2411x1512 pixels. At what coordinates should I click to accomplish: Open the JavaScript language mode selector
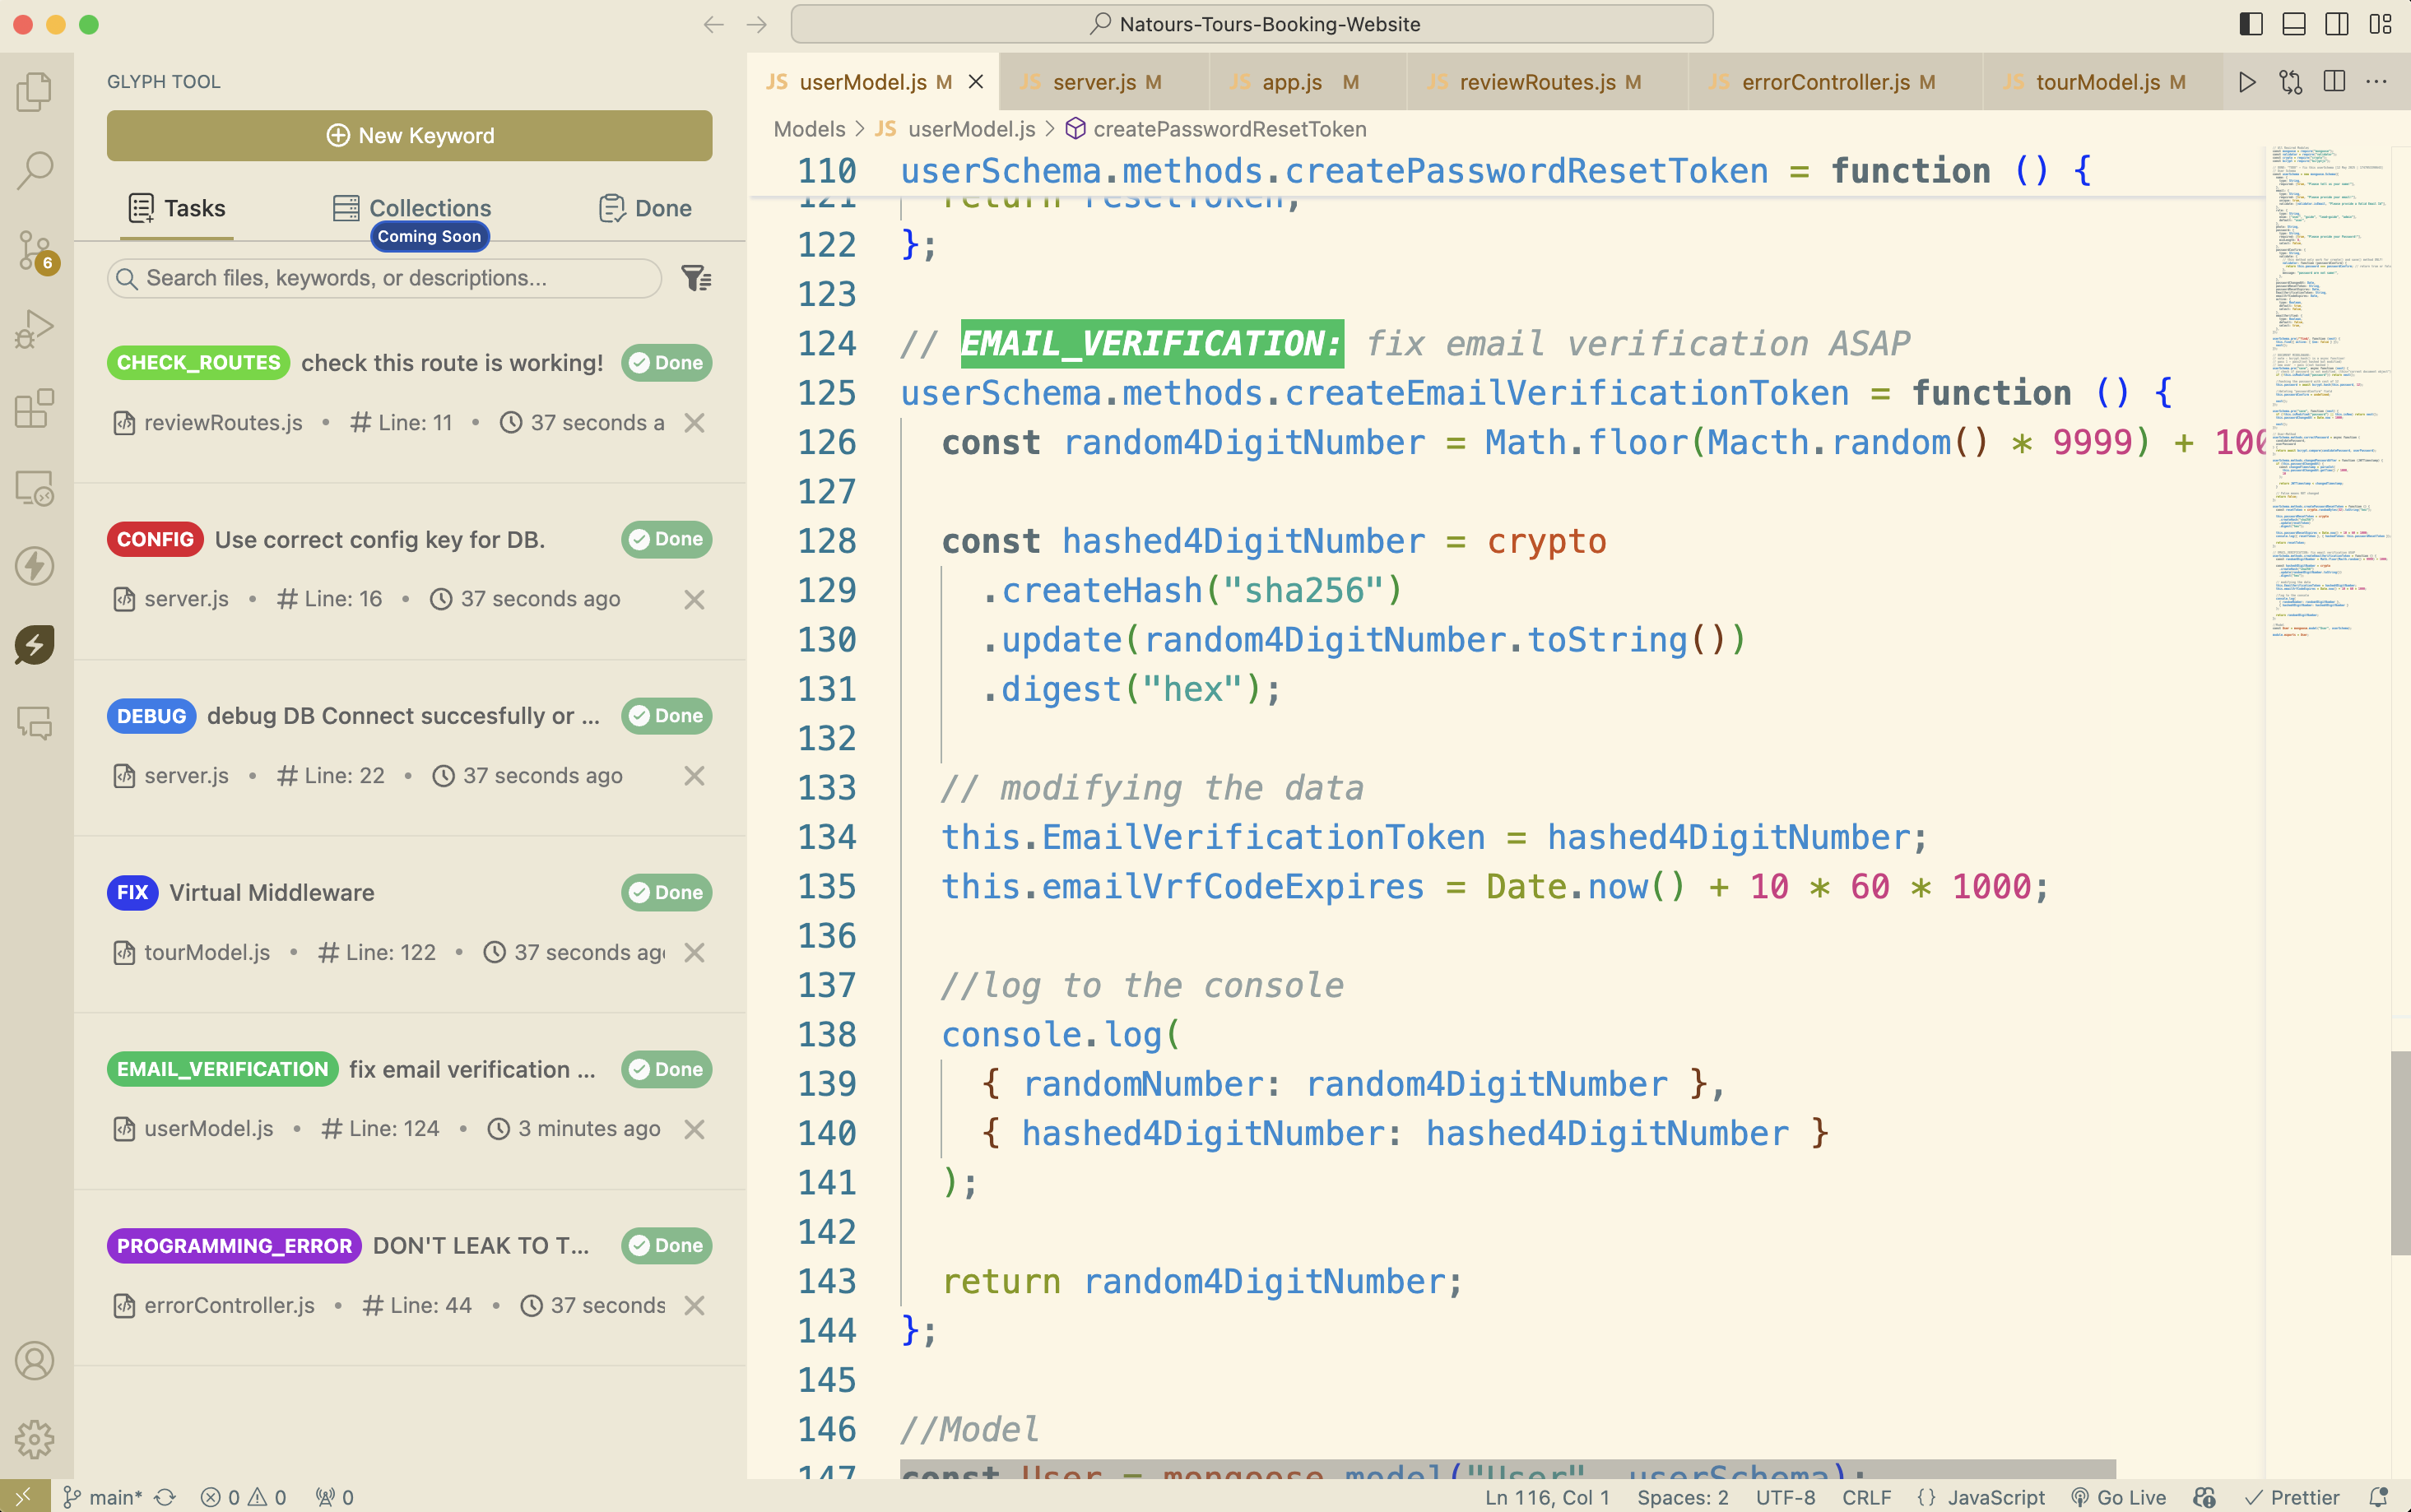(1995, 1497)
